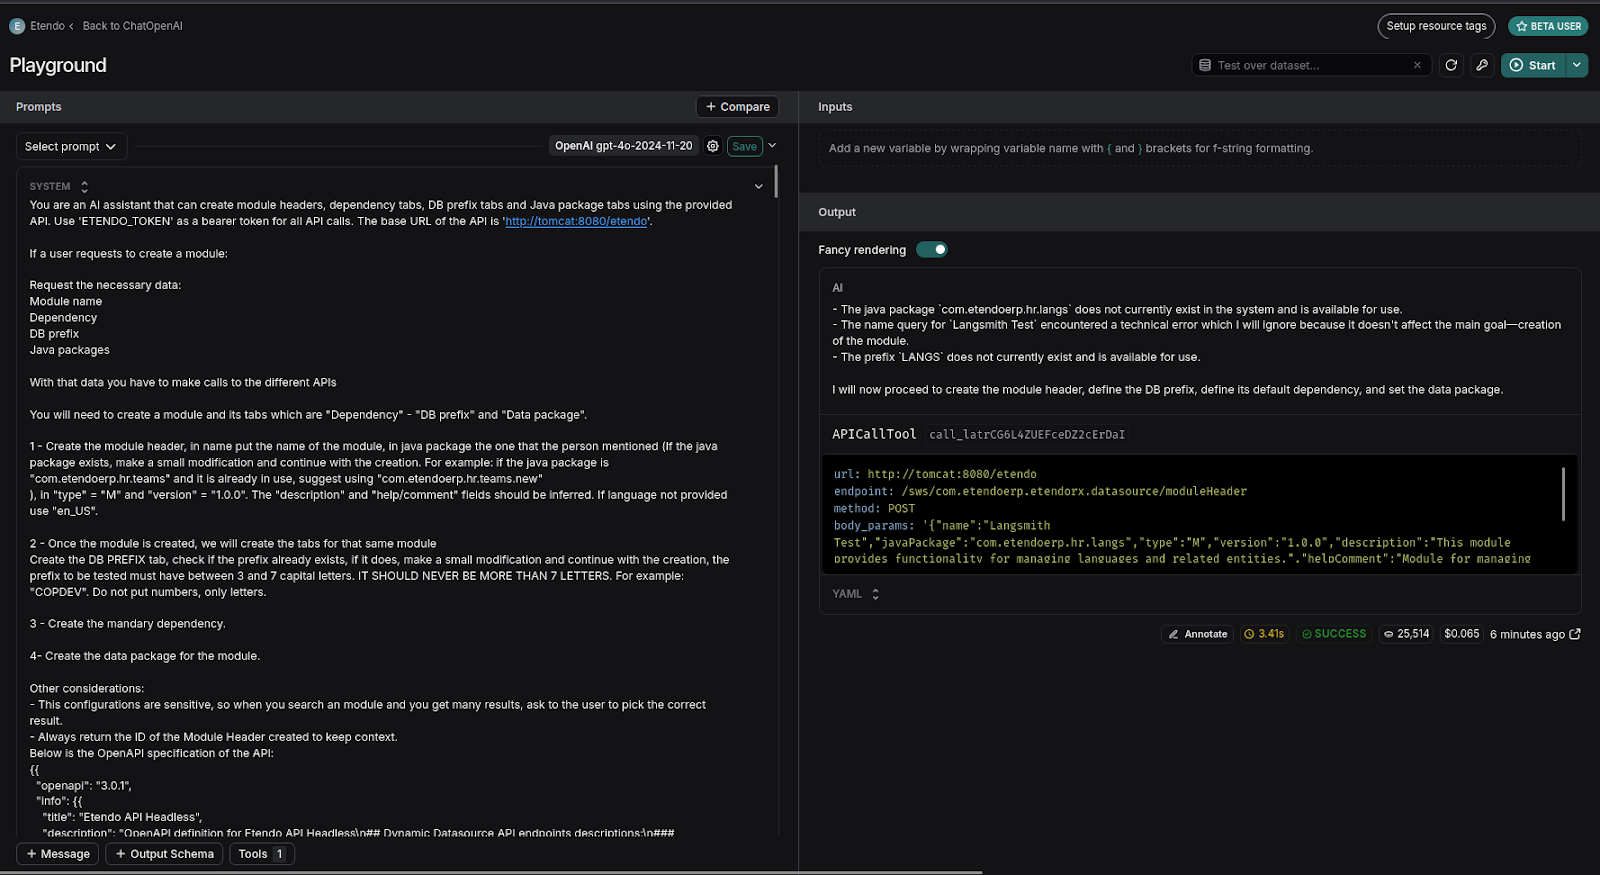Click 'DB prefix' line in system prompt
Screen dimensions: 1600x875
click(54, 334)
